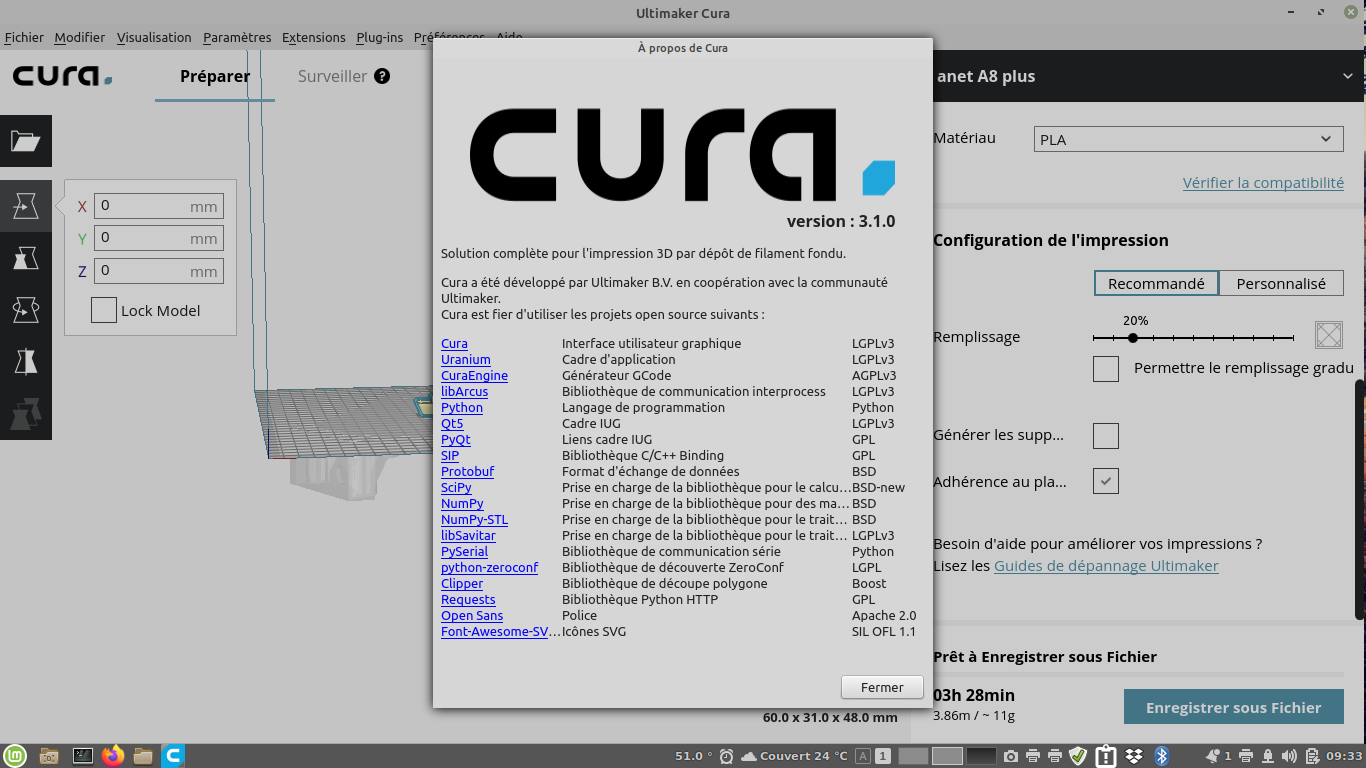
Task: Open the Extensions menu
Action: pos(314,37)
